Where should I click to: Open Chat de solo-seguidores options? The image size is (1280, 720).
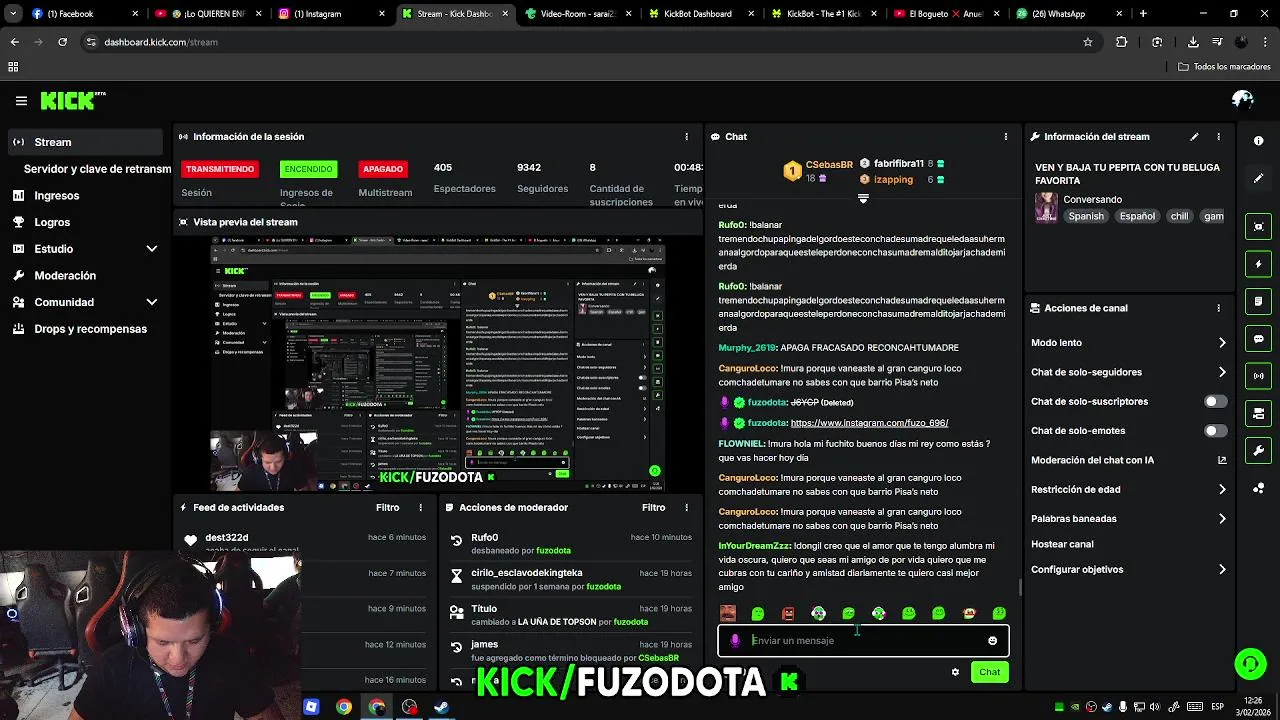click(1128, 372)
